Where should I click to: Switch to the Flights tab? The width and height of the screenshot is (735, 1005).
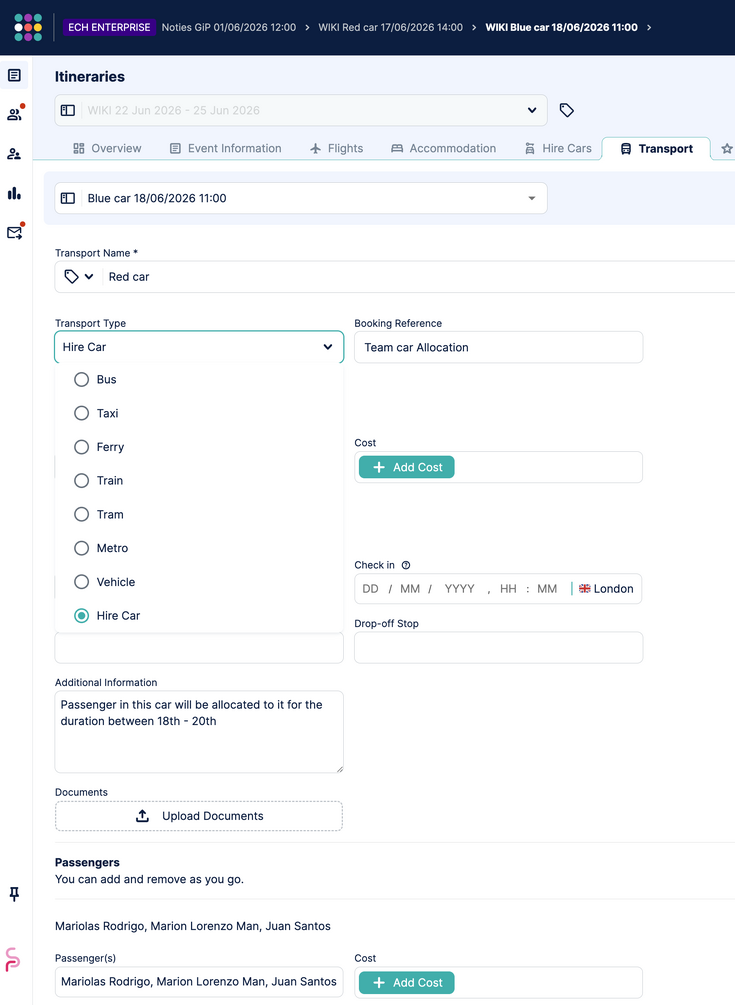(x=336, y=148)
